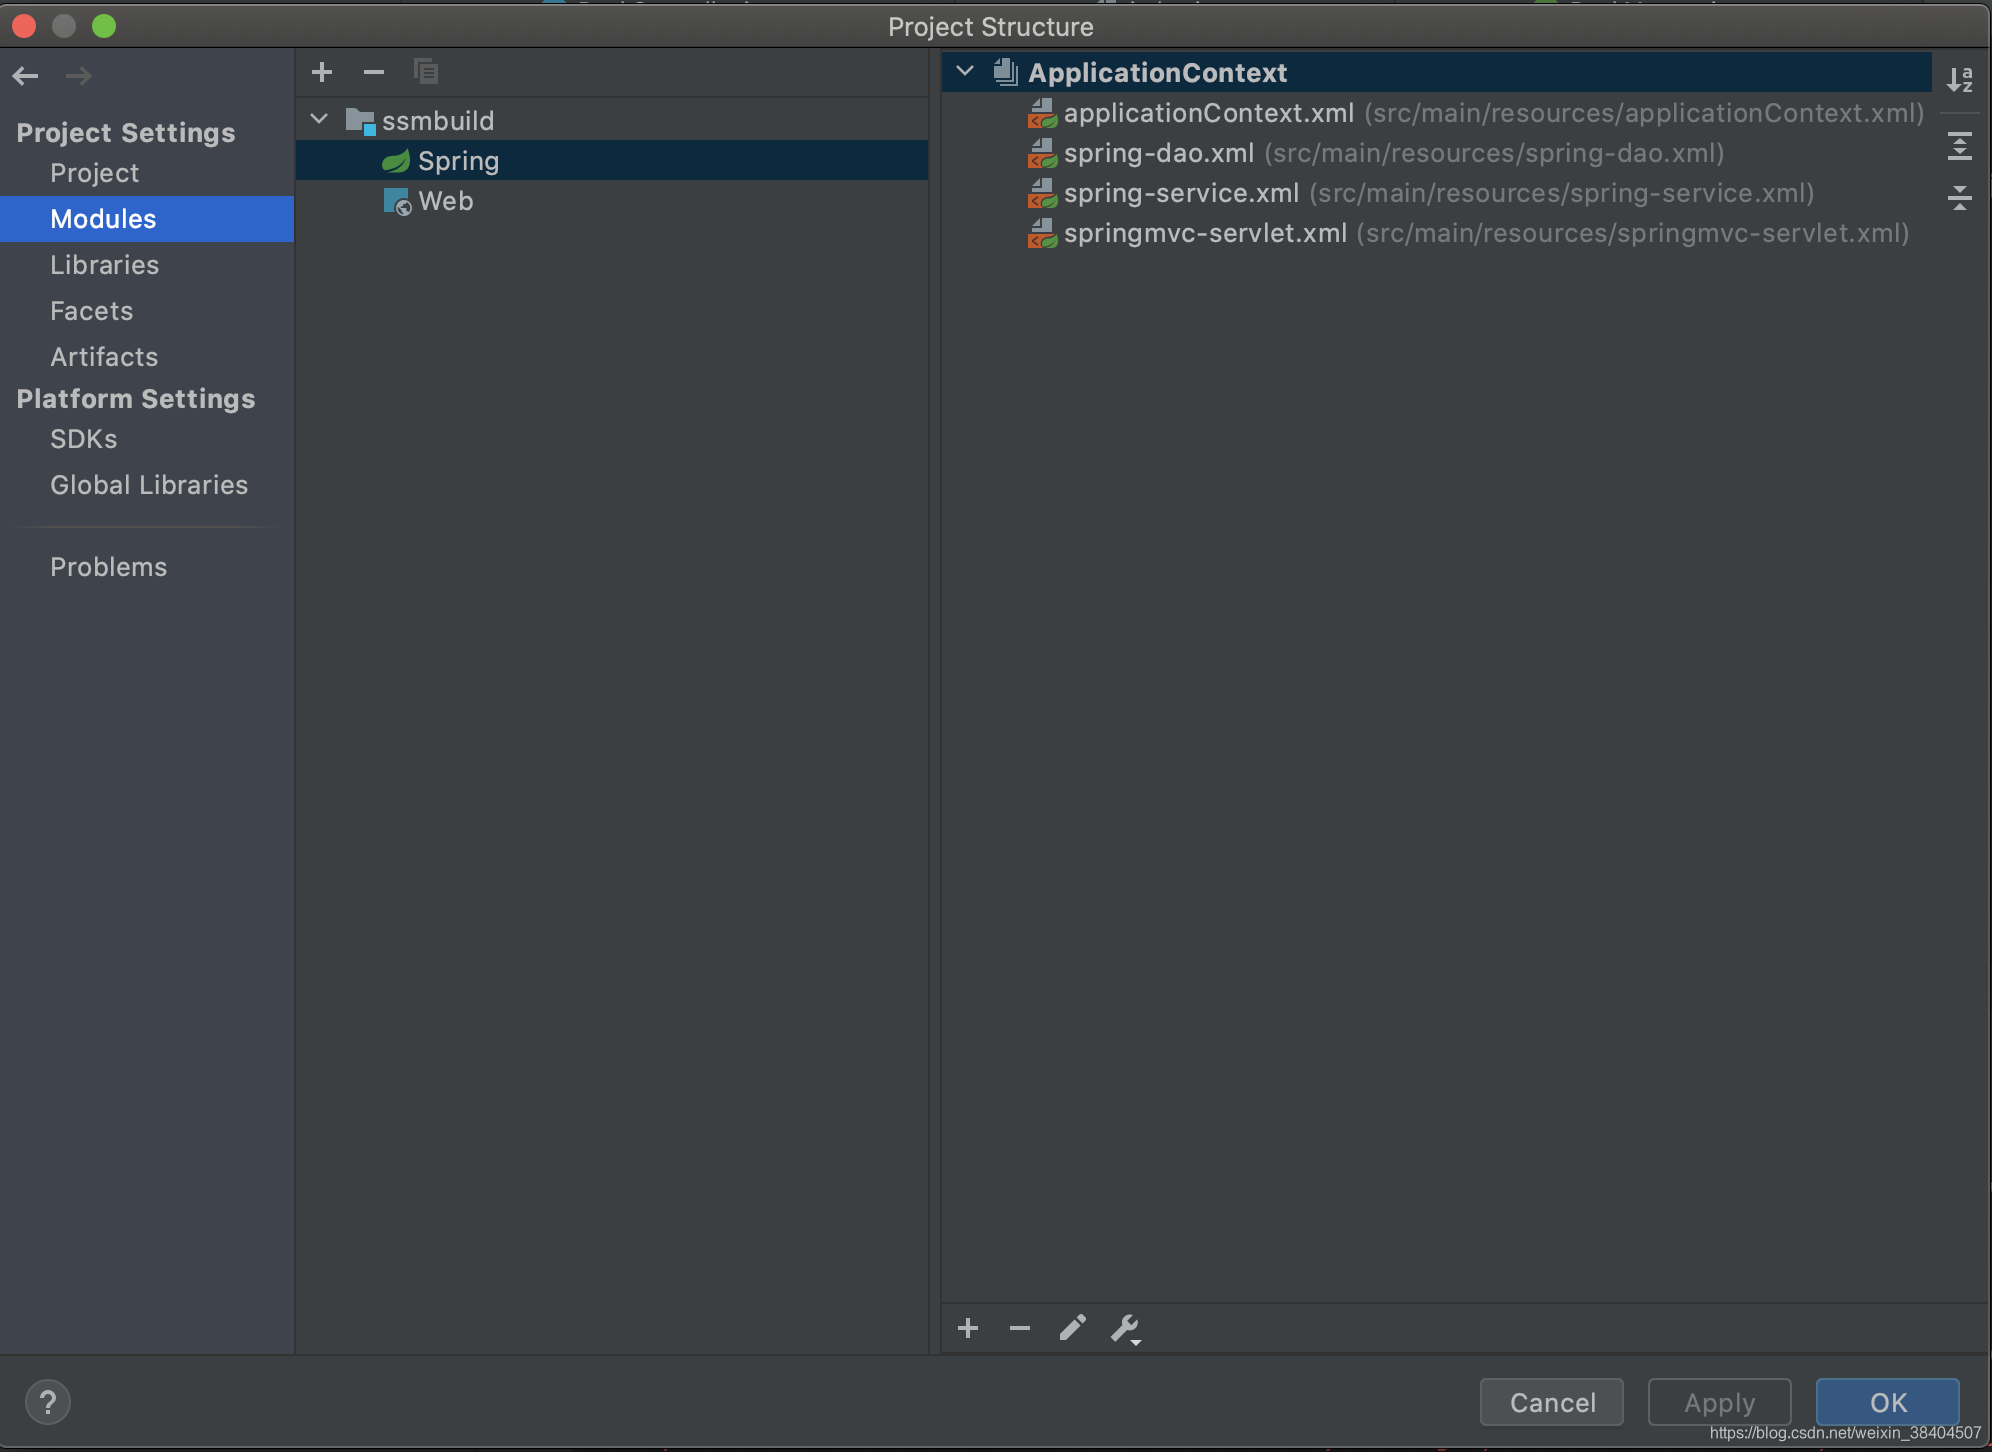The width and height of the screenshot is (1992, 1452).
Task: Open the Libraries settings page
Action: [105, 265]
